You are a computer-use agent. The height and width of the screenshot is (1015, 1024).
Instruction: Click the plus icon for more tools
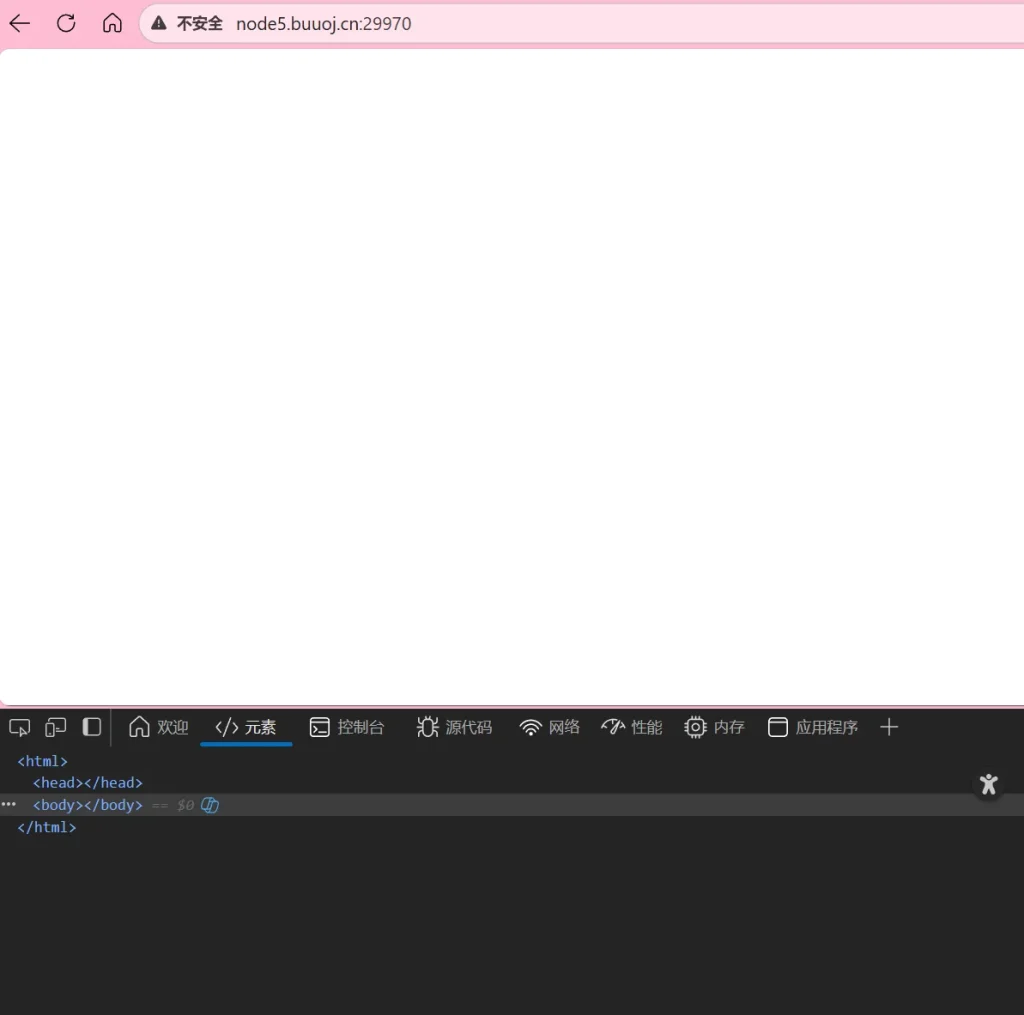pyautogui.click(x=889, y=727)
